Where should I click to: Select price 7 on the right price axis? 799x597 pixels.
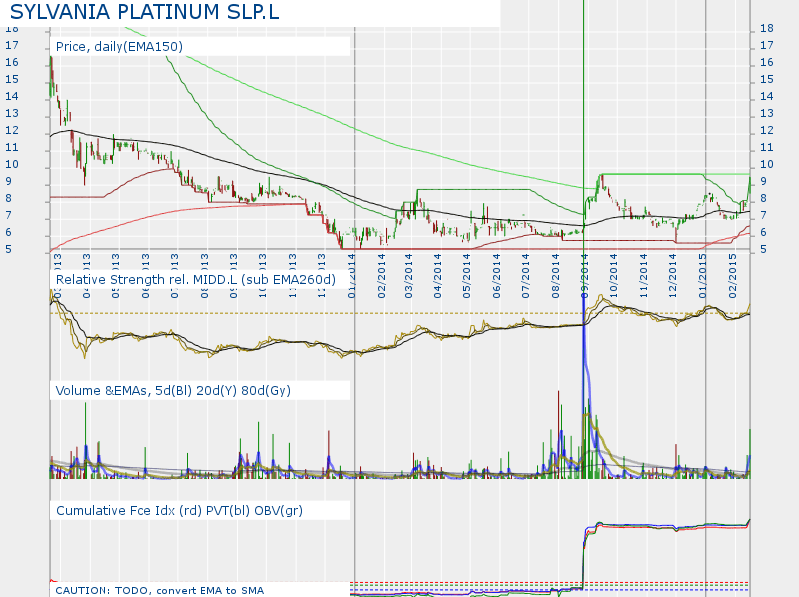[763, 215]
